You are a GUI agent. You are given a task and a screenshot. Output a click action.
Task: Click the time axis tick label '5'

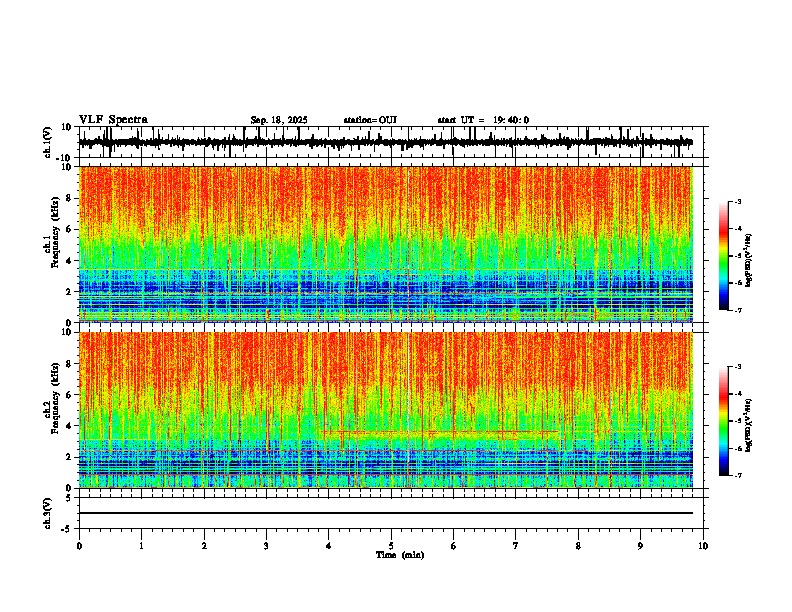click(x=391, y=546)
